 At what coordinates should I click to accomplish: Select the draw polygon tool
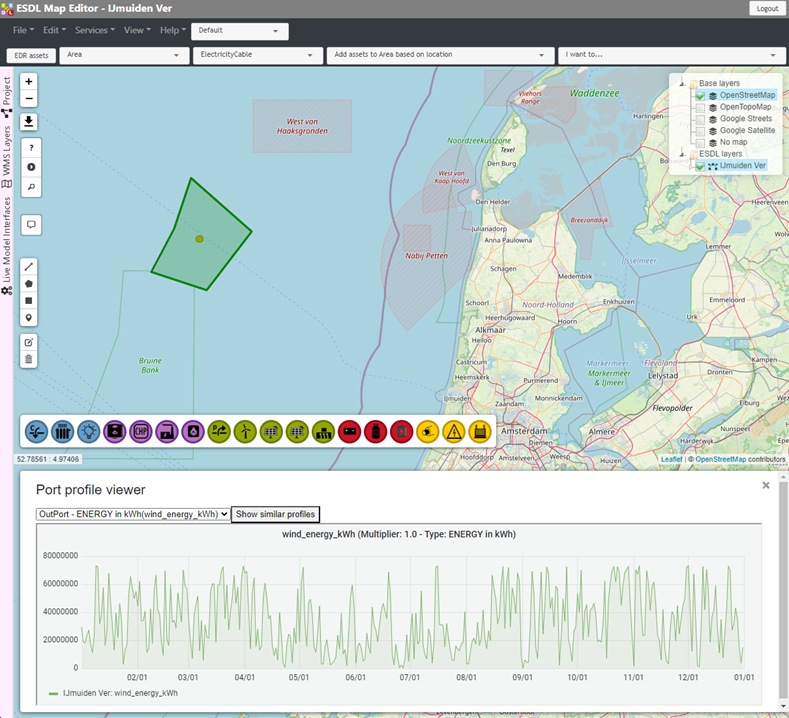pos(29,283)
